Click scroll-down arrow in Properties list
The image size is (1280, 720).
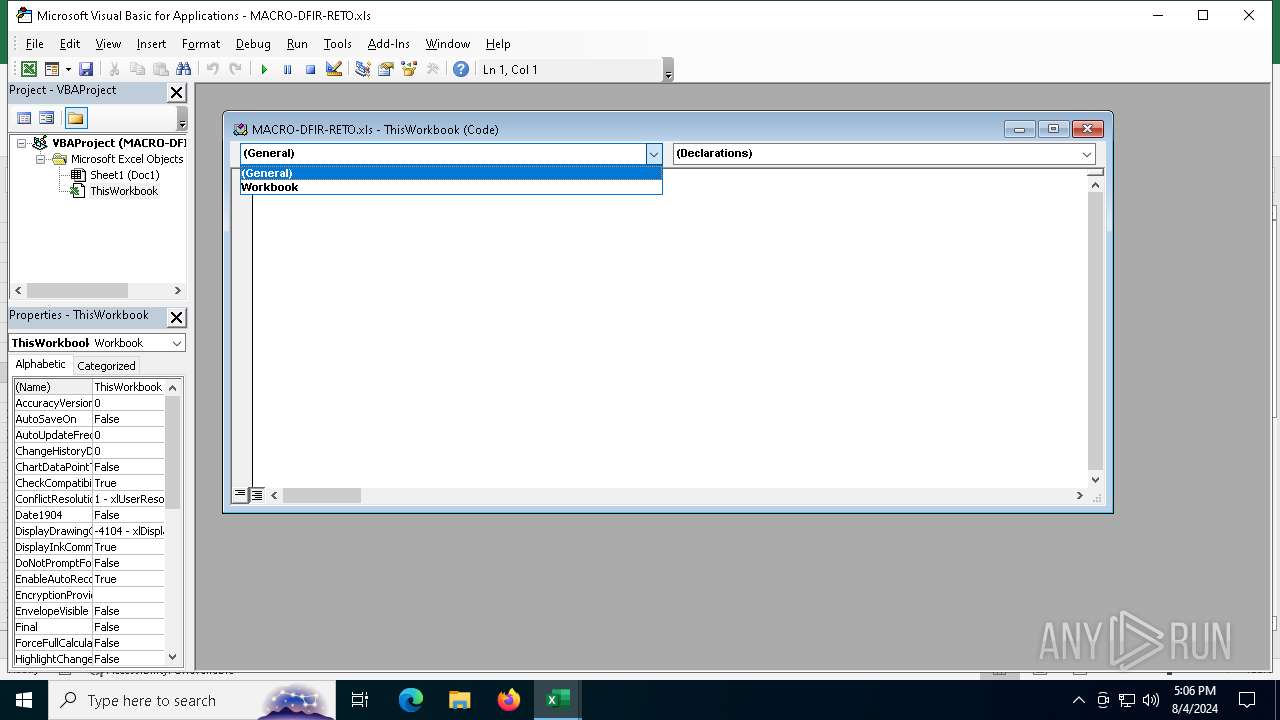pyautogui.click(x=173, y=657)
